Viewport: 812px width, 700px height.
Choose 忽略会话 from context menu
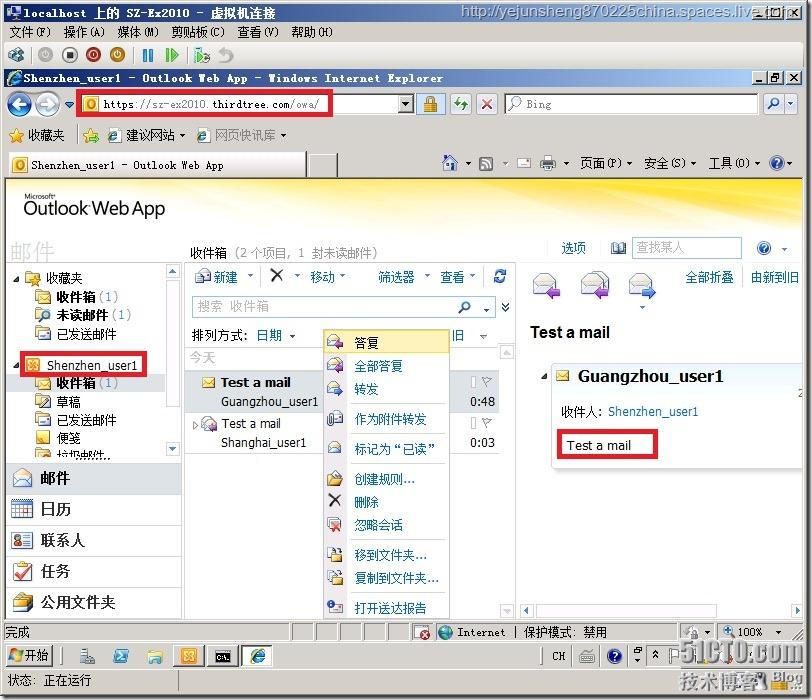pyautogui.click(x=386, y=525)
